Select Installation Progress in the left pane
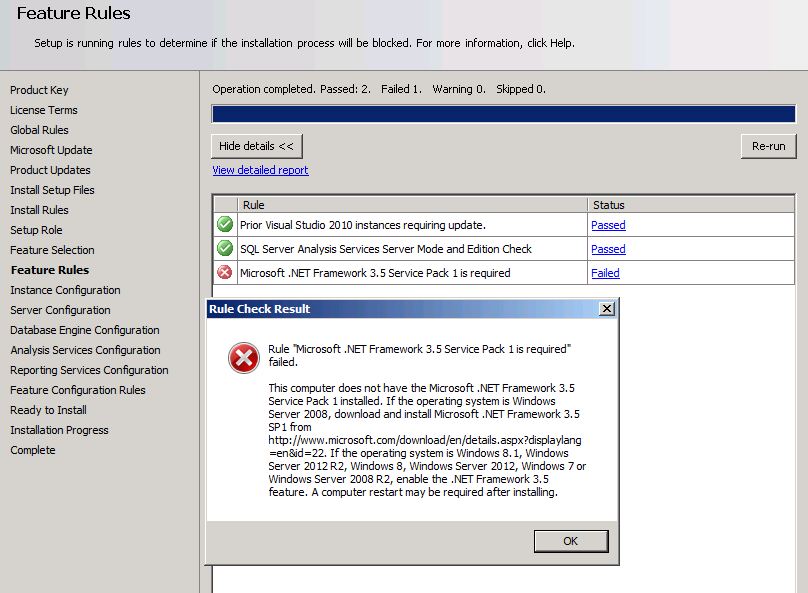The image size is (808, 593). point(61,430)
